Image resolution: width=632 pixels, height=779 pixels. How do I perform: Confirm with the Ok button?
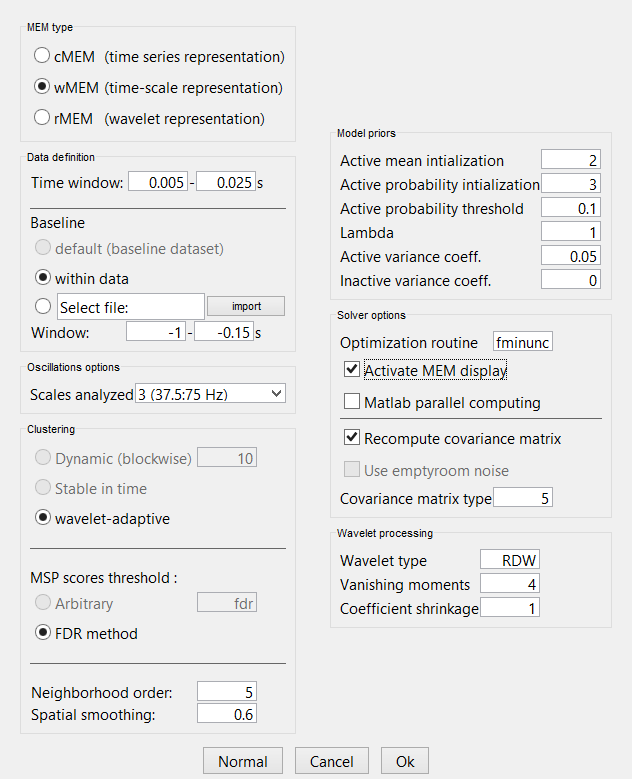point(404,761)
